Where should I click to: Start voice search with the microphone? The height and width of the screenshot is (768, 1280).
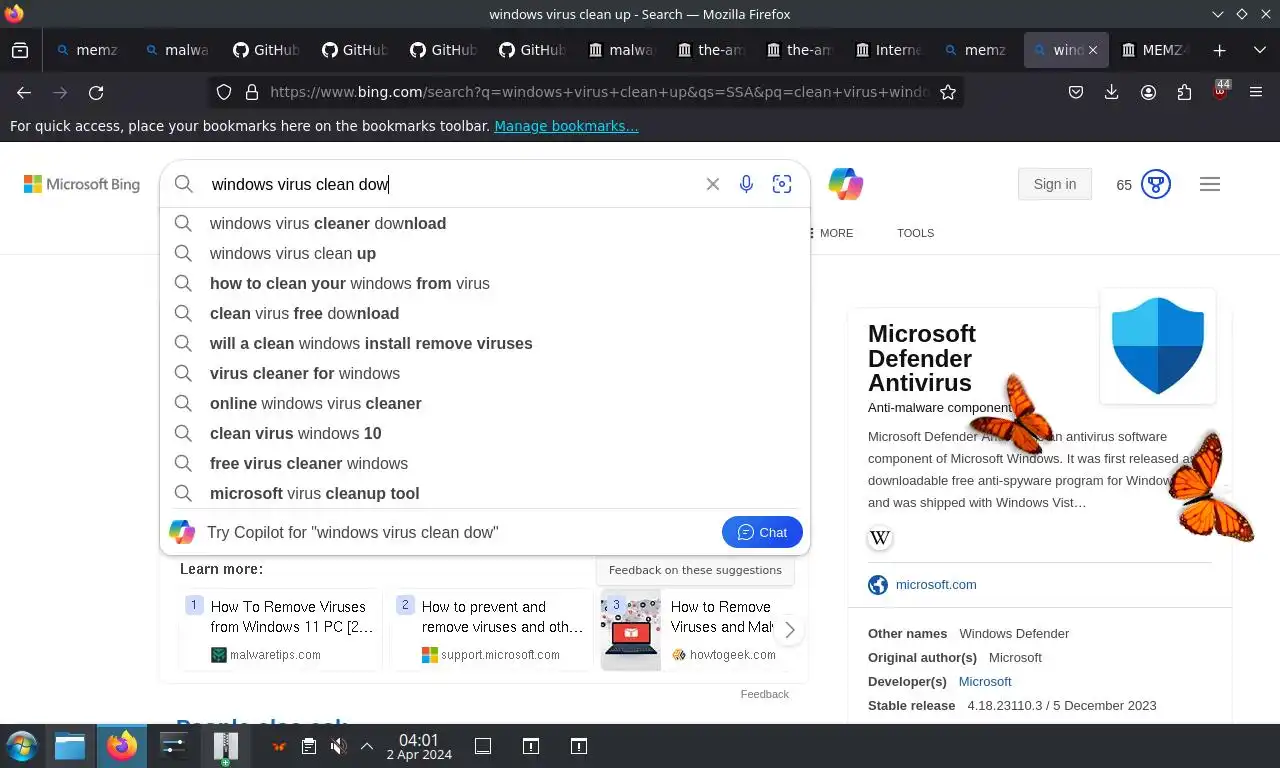tap(746, 184)
